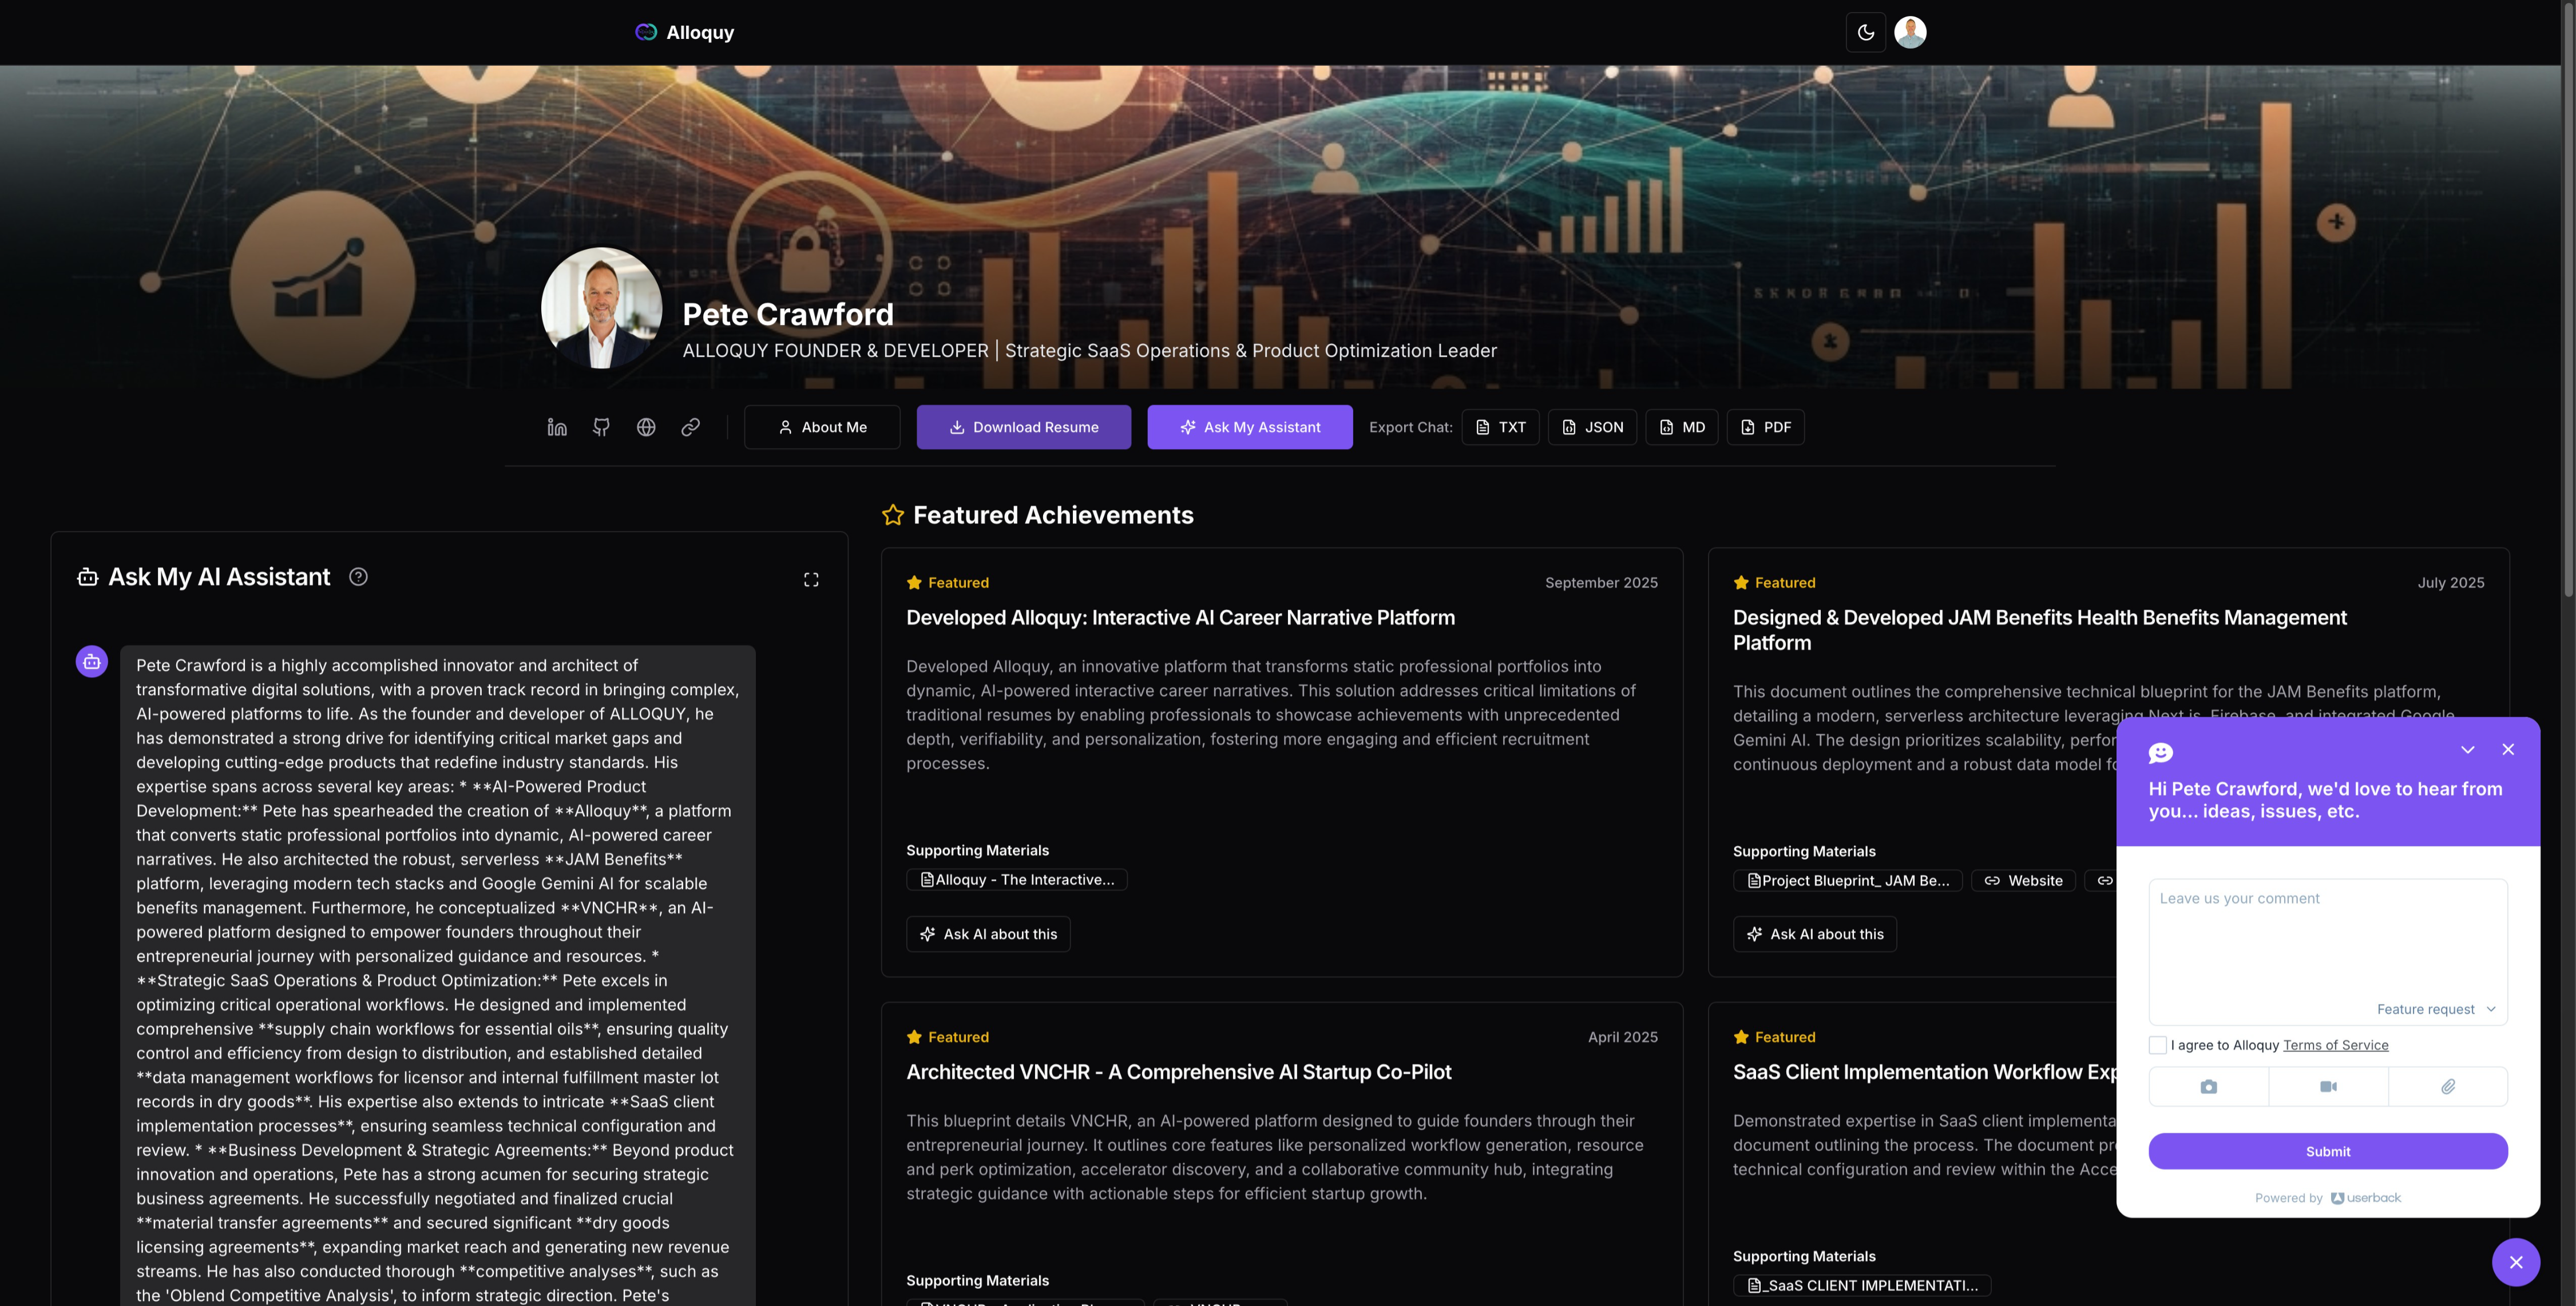Open the LinkedIn profile icon

pyautogui.click(x=557, y=427)
